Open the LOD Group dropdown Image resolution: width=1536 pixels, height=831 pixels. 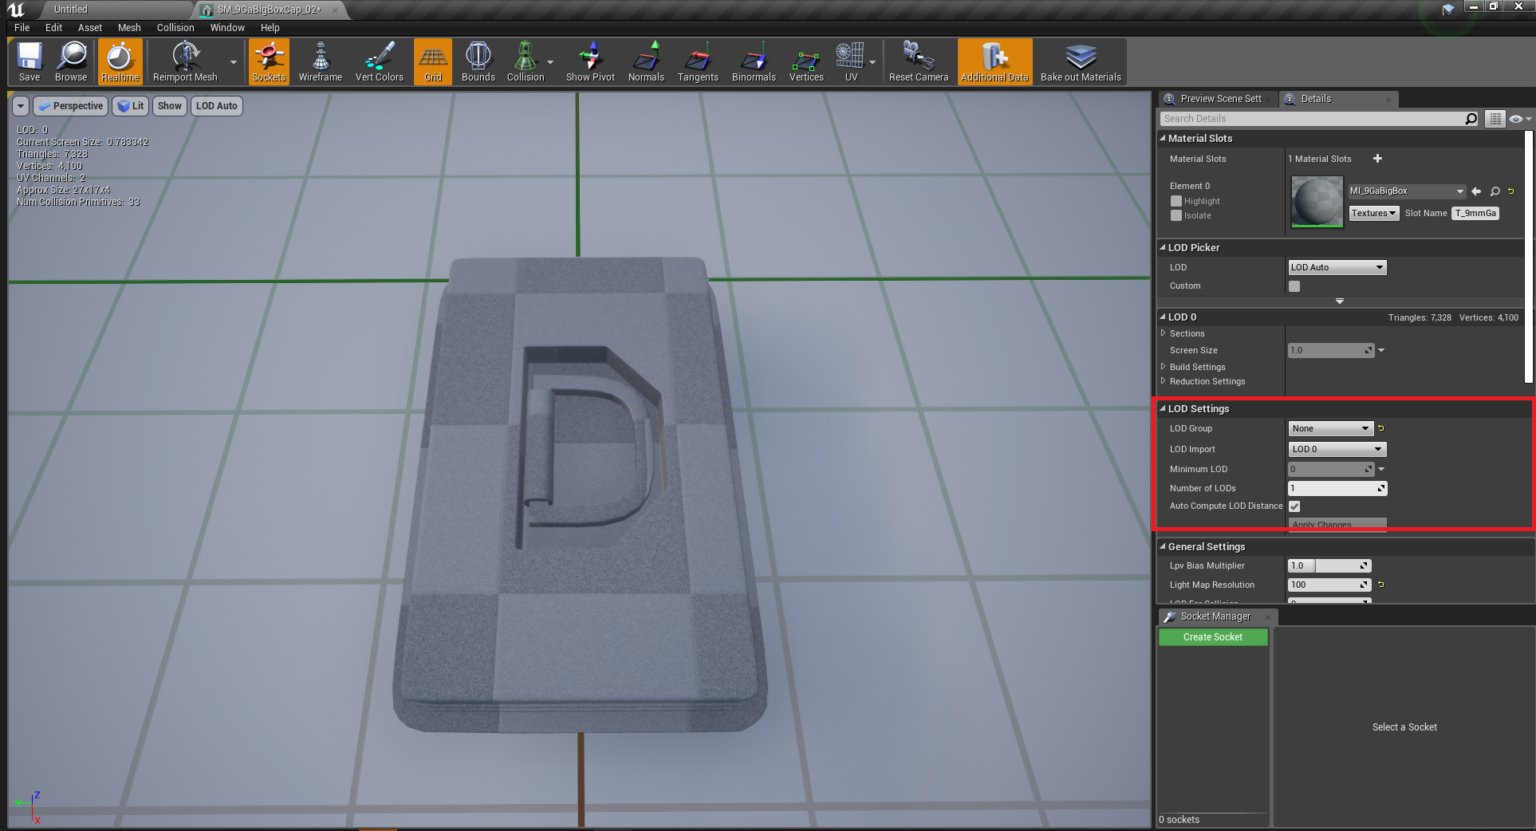pyautogui.click(x=1330, y=428)
